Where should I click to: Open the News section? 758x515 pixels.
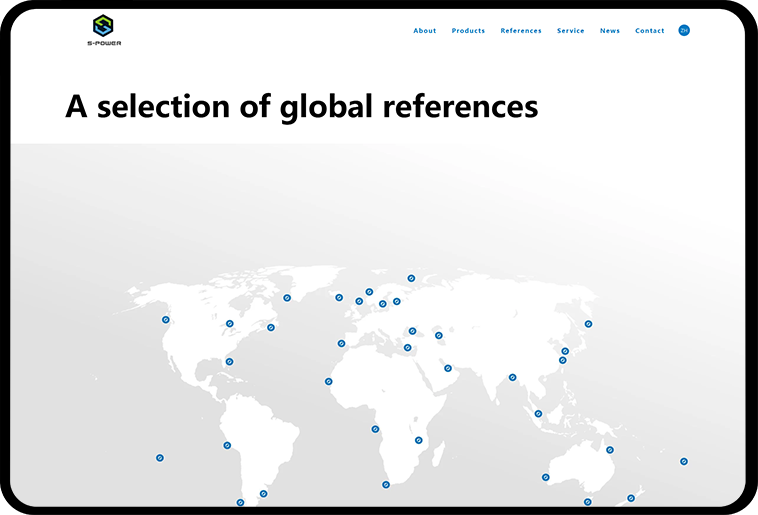(x=610, y=31)
